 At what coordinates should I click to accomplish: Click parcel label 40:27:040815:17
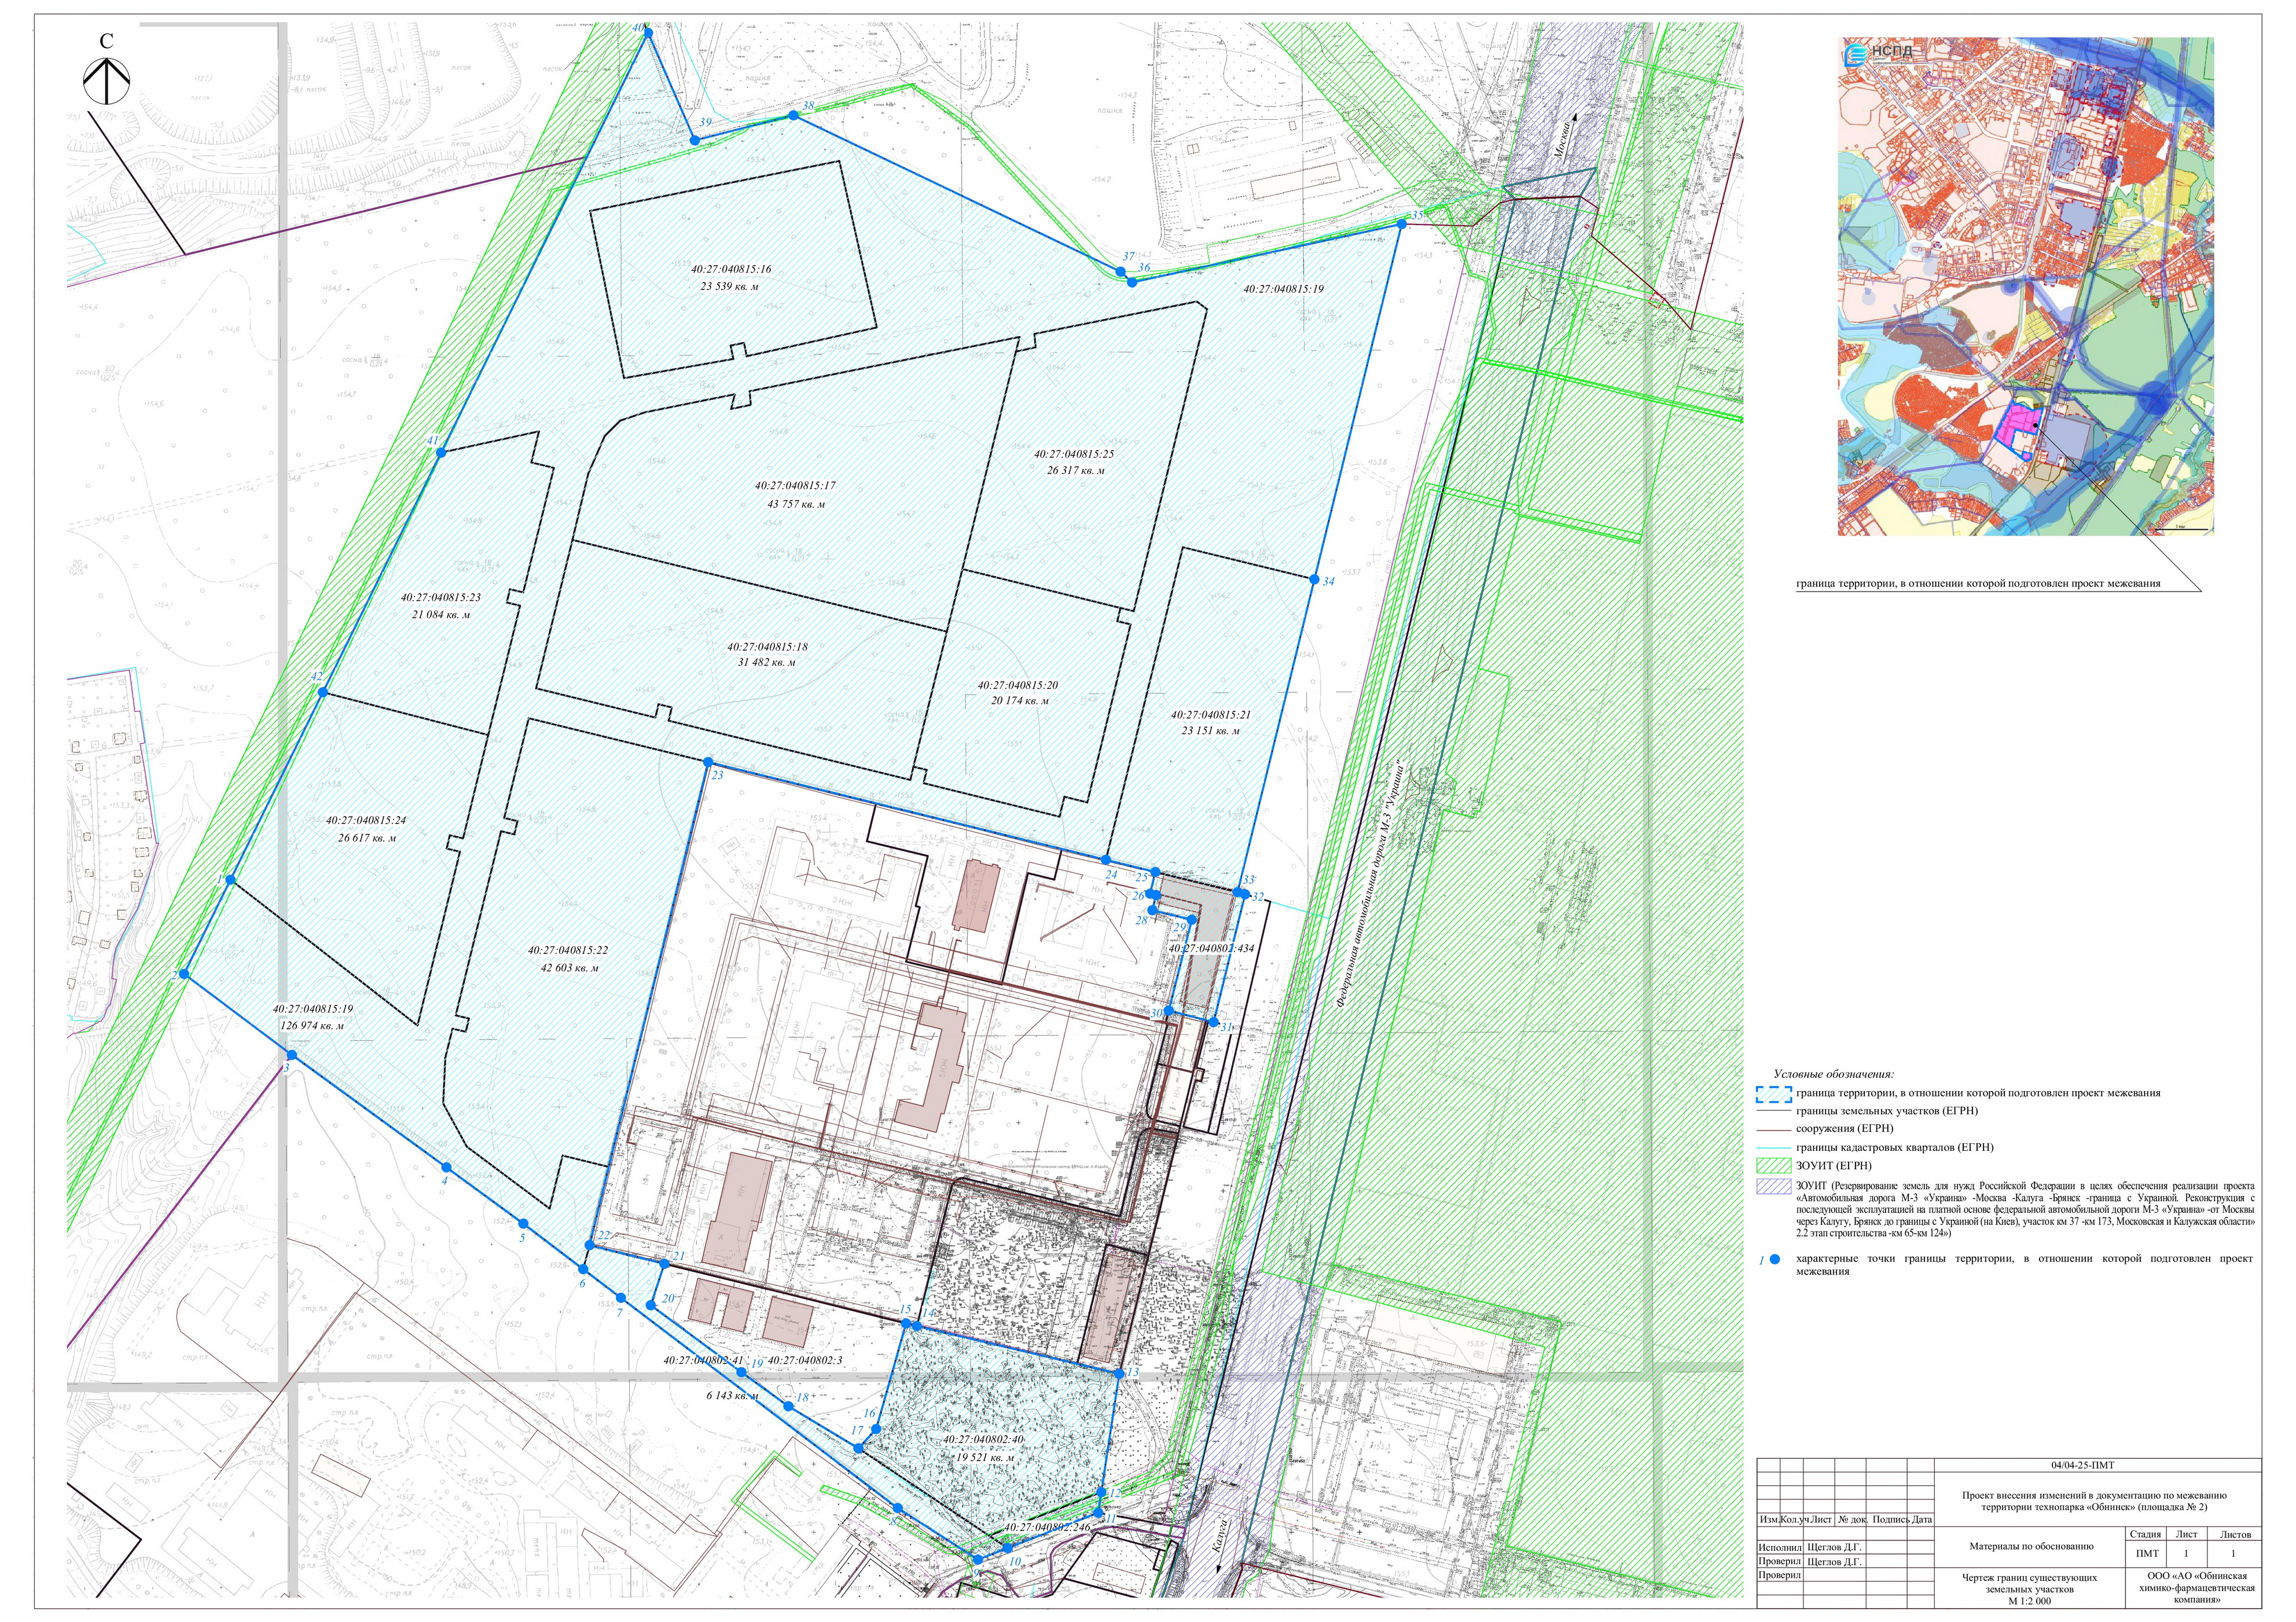coord(795,486)
